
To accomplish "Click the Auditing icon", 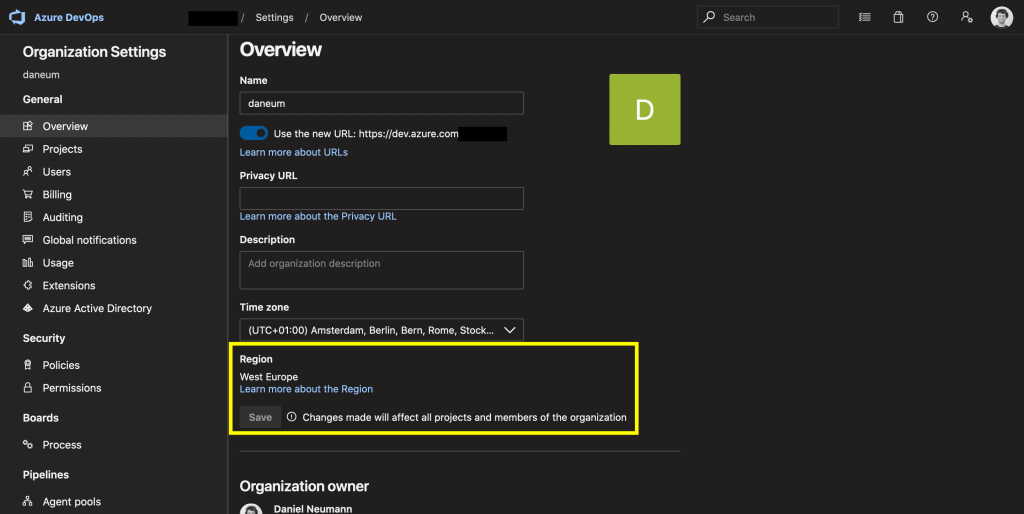I will pyautogui.click(x=27, y=217).
